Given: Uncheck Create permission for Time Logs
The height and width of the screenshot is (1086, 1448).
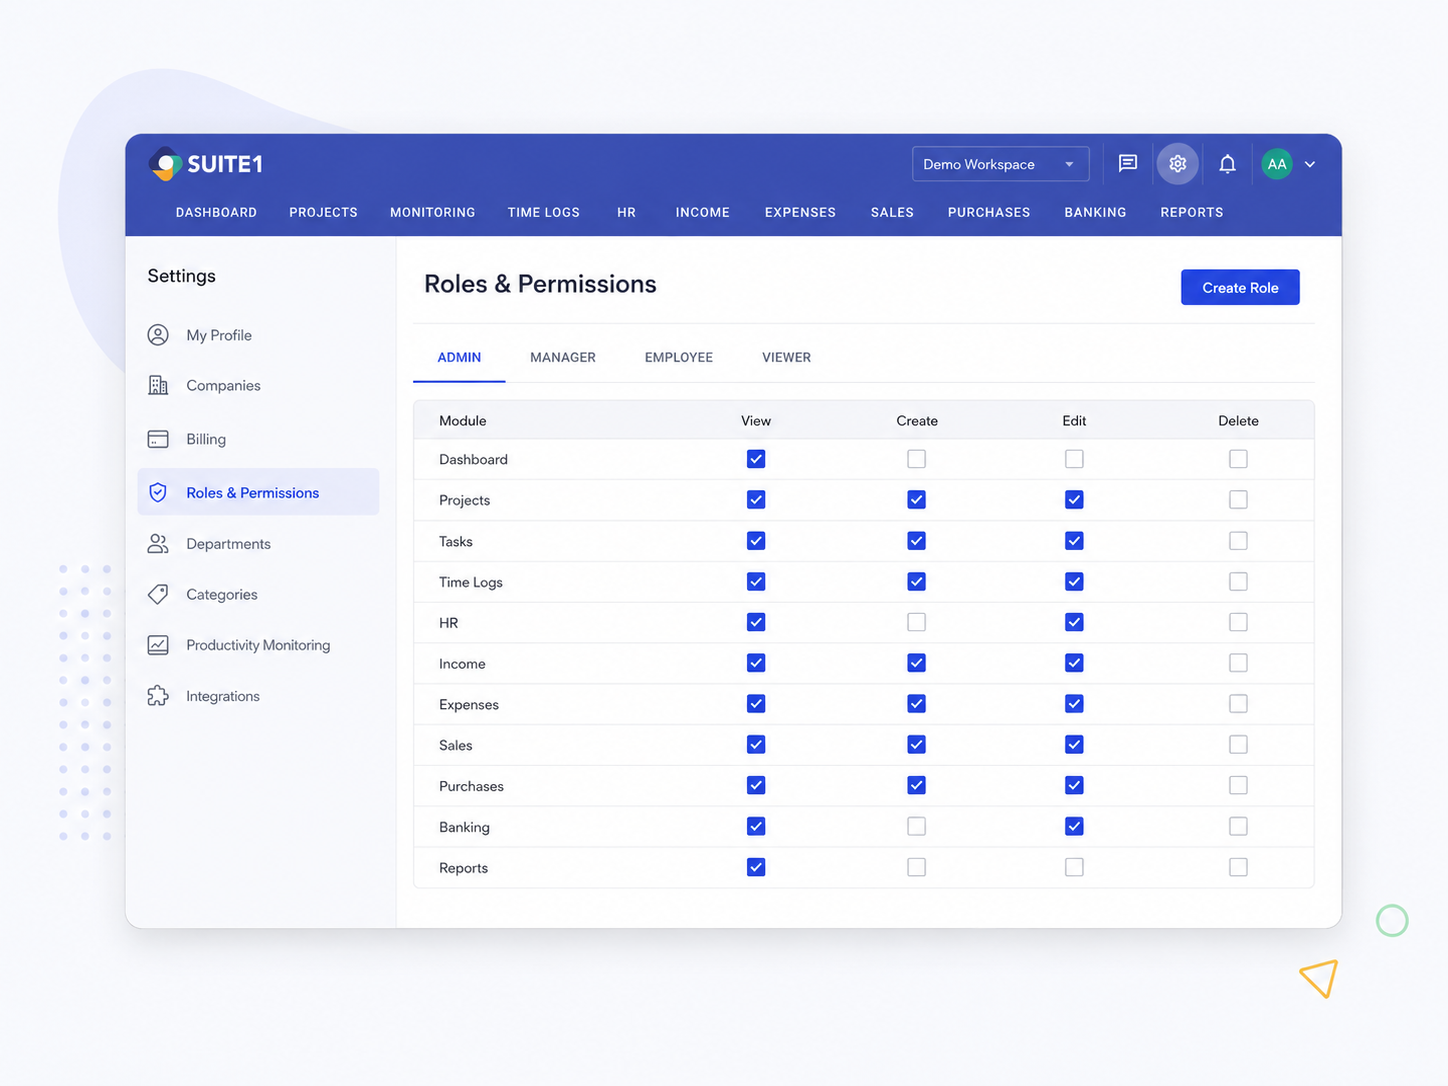Looking at the screenshot, I should pyautogui.click(x=916, y=581).
